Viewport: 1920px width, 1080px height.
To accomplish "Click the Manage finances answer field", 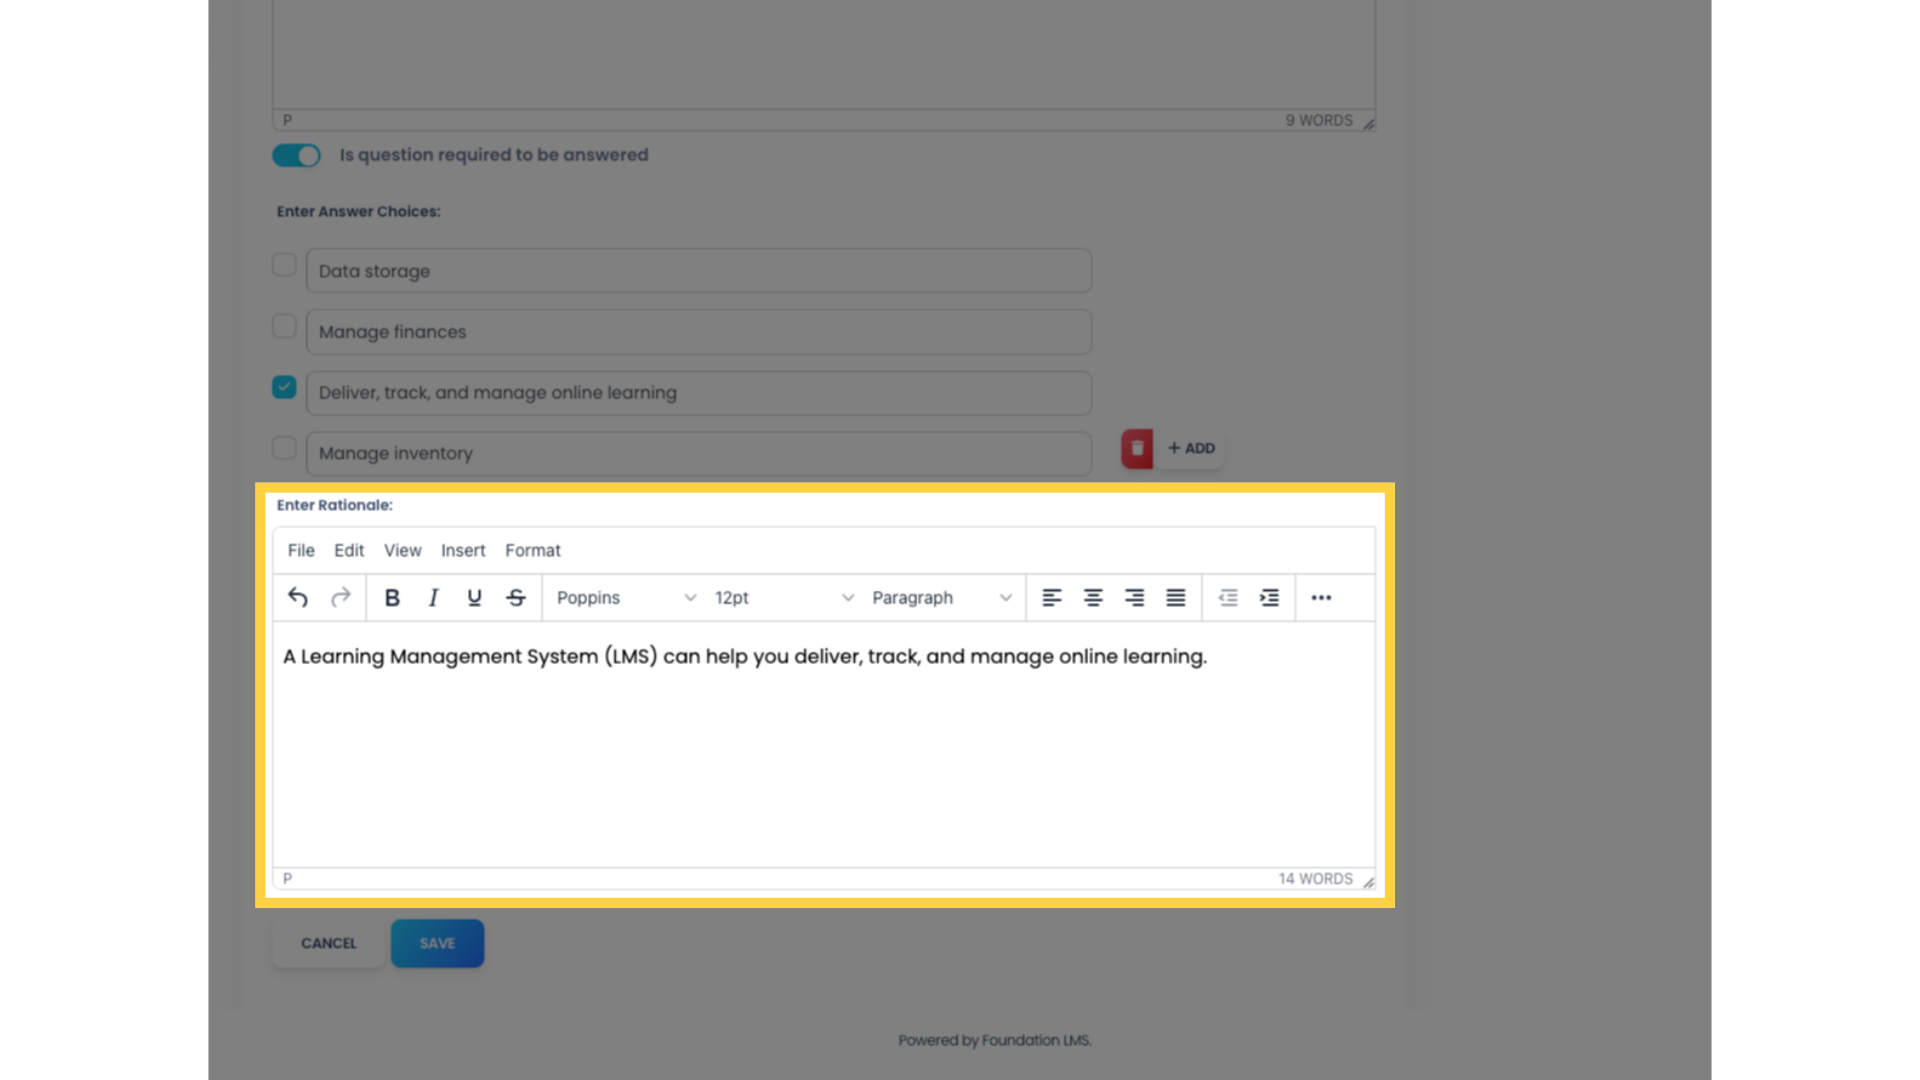I will [698, 332].
